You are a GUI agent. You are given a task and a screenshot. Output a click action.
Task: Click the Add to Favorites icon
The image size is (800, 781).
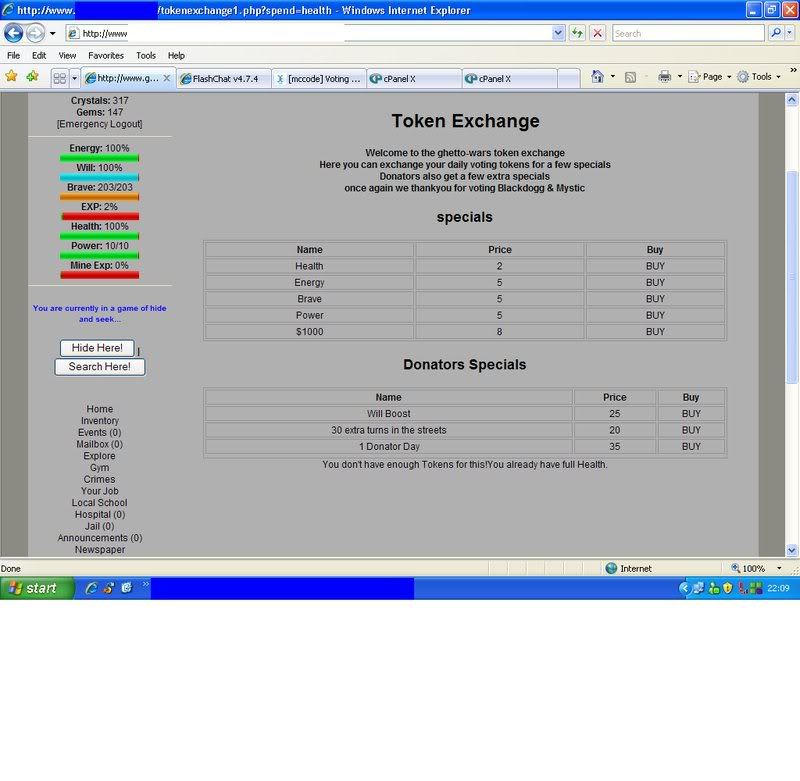pyautogui.click(x=32, y=76)
